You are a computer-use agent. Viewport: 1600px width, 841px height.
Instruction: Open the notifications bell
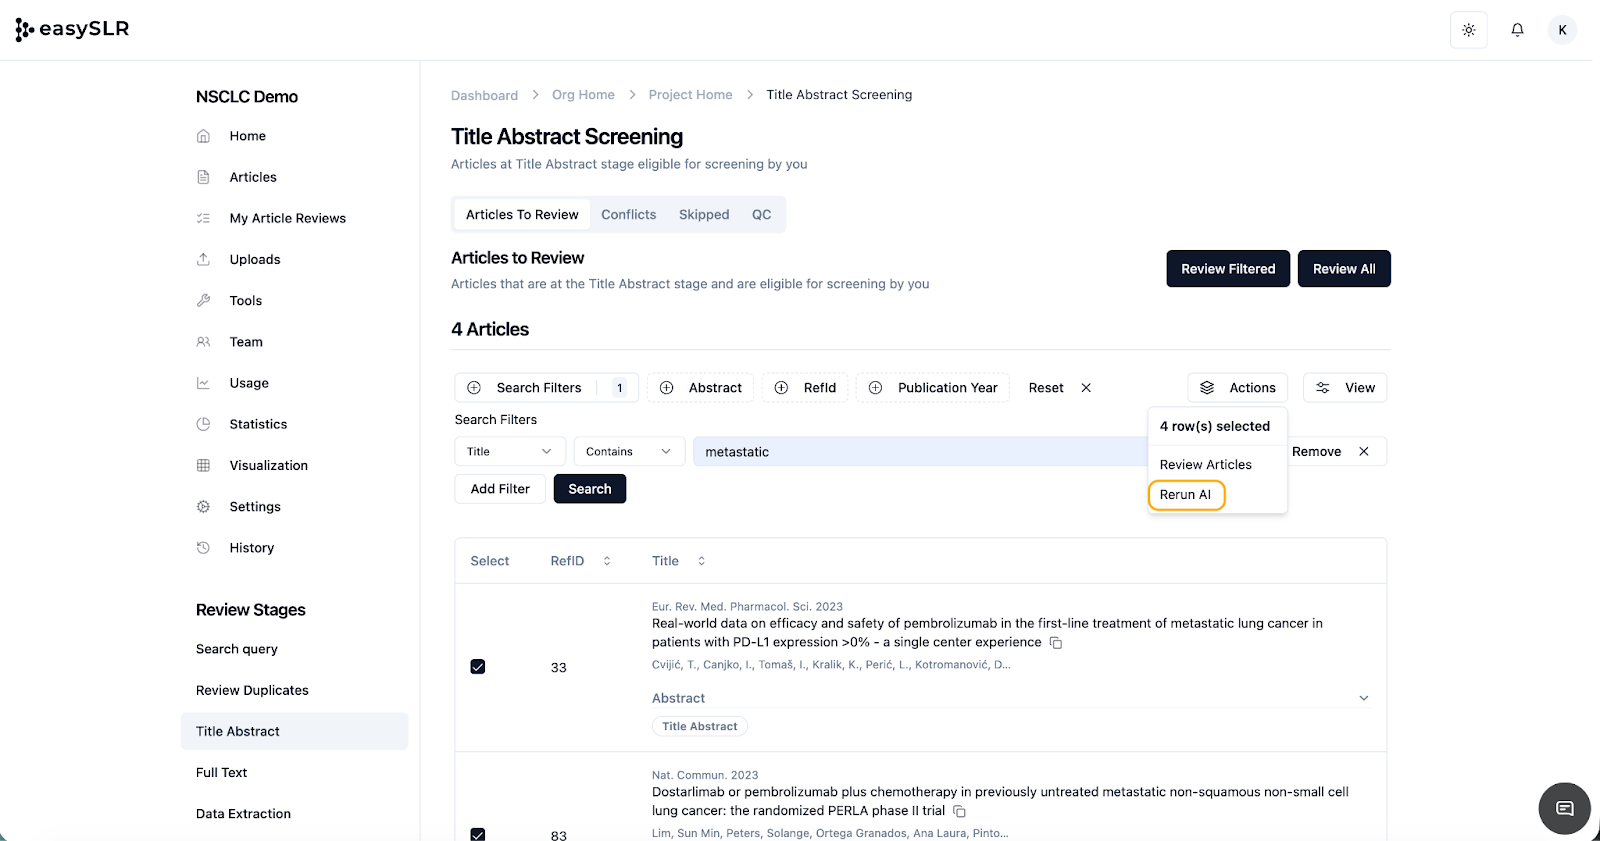click(1517, 30)
